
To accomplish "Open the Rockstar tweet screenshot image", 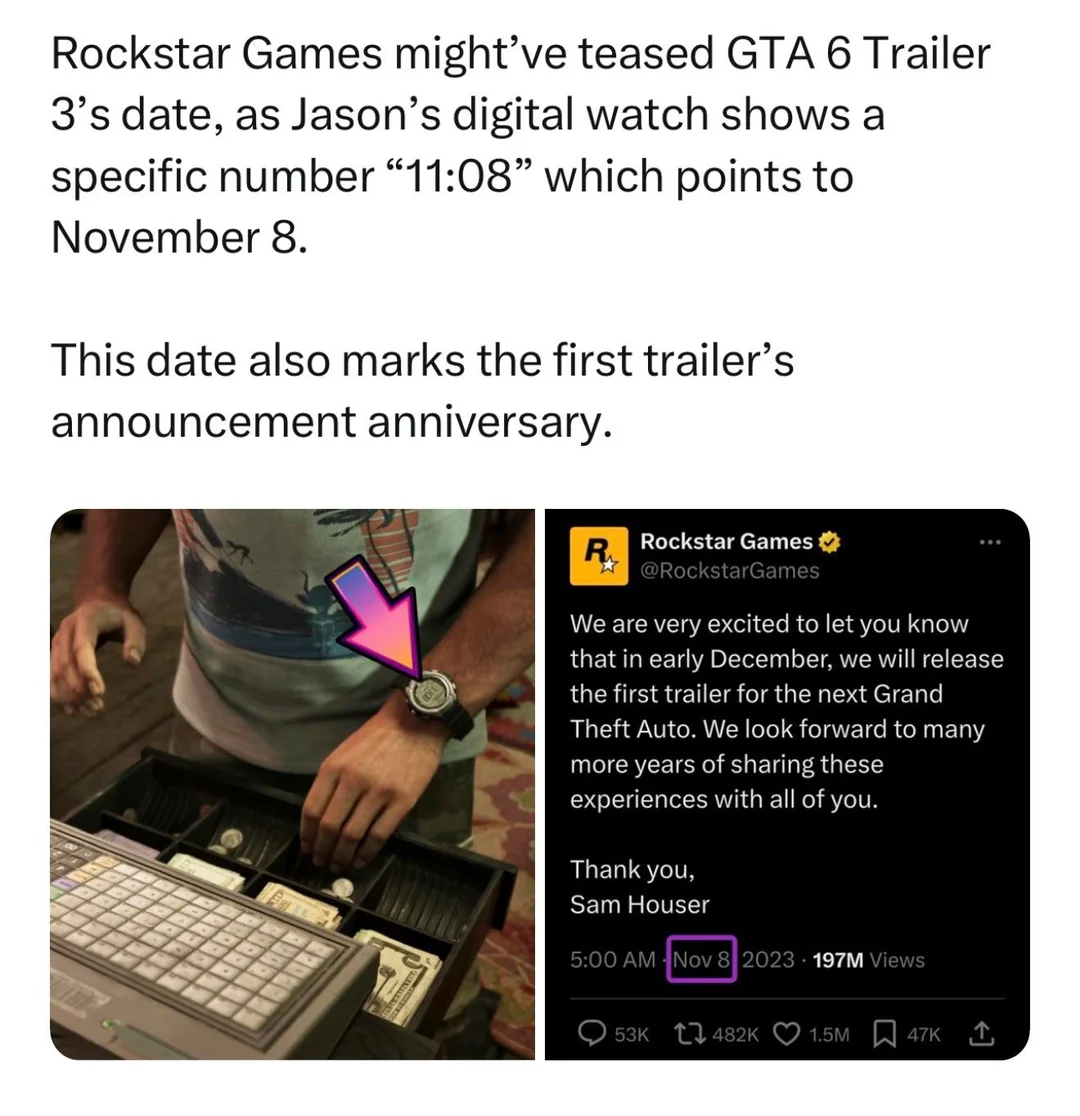I will pos(787,784).
